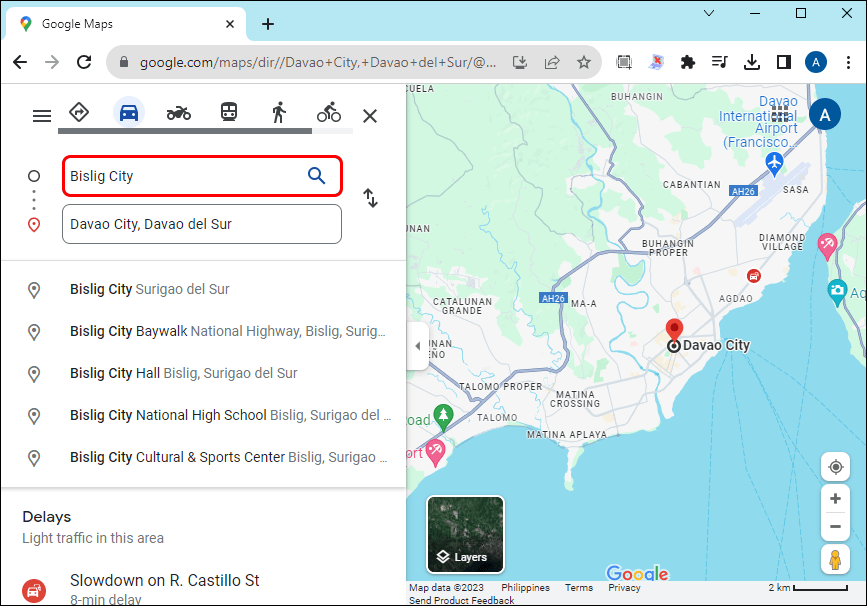Select the Google Maps browser tab
This screenshot has height=606, width=867.
pos(126,24)
